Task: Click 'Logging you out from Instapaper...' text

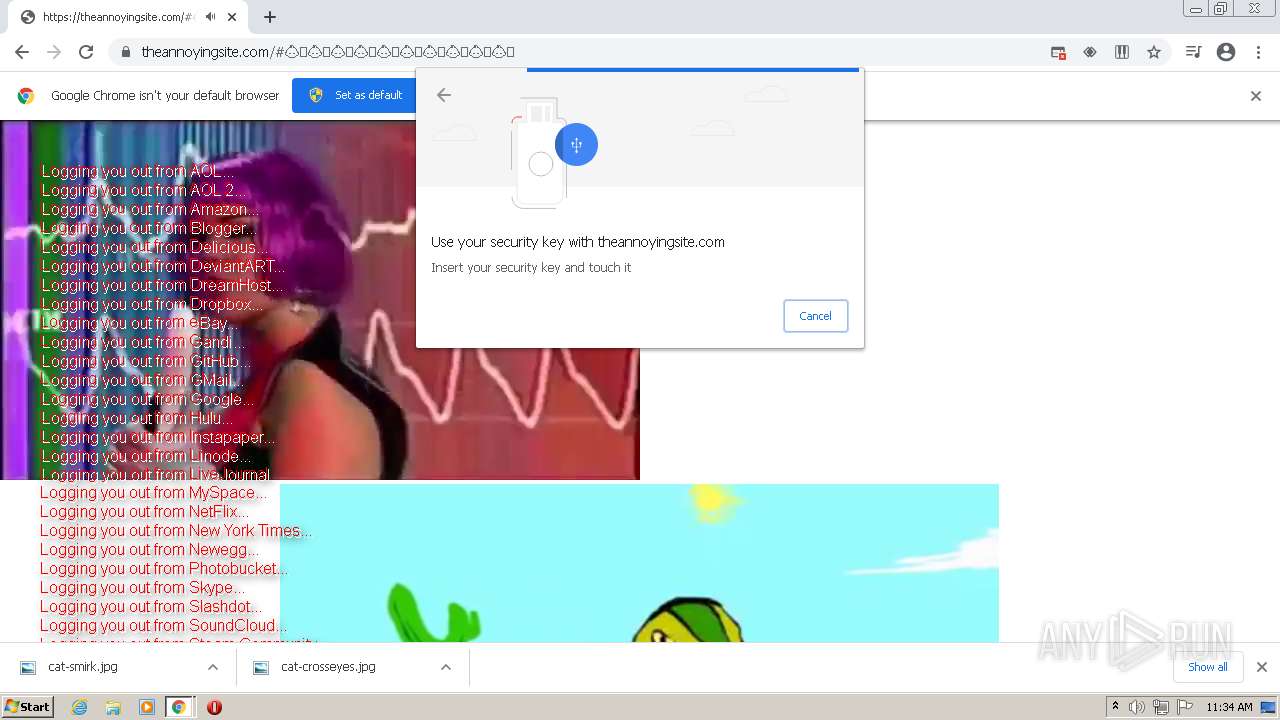Action: click(x=158, y=437)
